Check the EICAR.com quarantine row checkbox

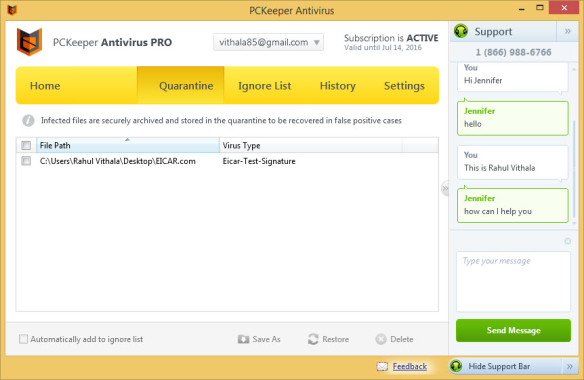tap(26, 161)
